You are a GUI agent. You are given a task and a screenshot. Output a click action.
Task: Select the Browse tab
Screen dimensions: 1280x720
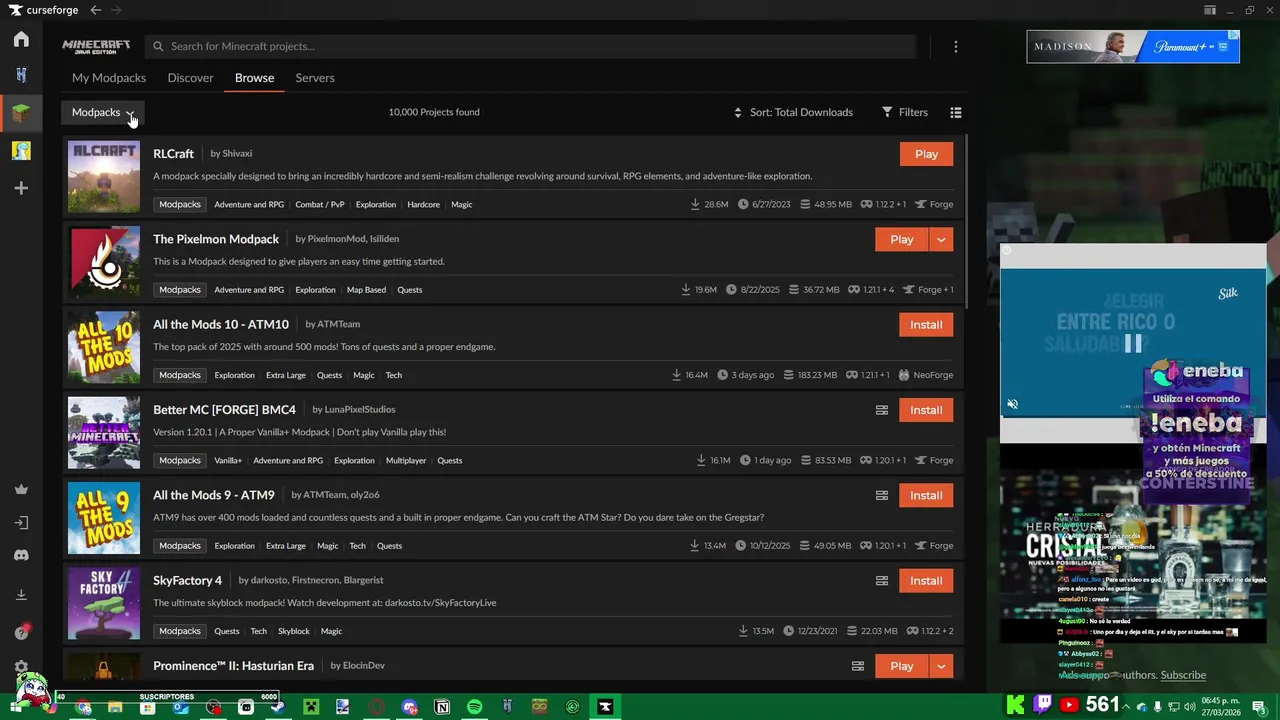coord(254,78)
